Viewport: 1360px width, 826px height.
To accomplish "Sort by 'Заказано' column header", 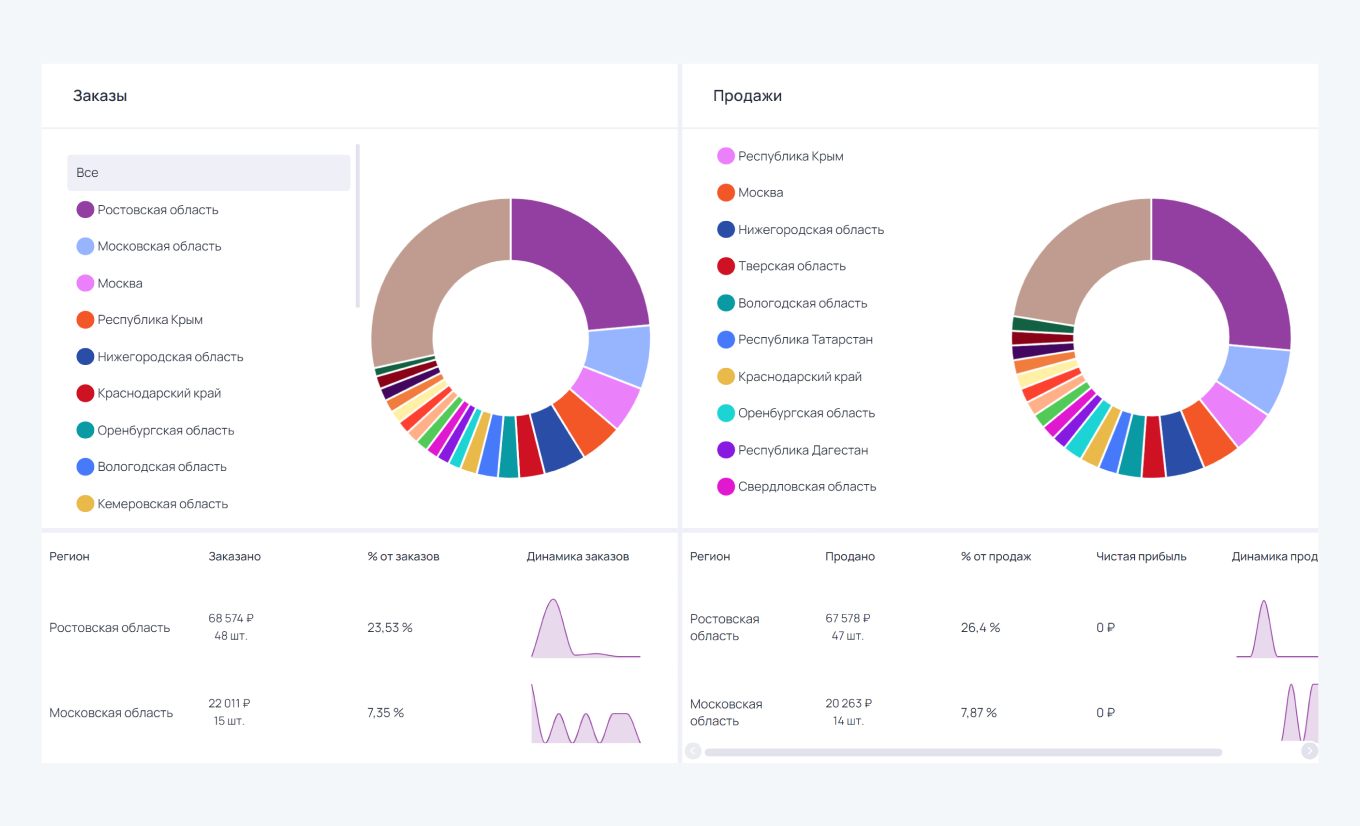I will click(235, 556).
